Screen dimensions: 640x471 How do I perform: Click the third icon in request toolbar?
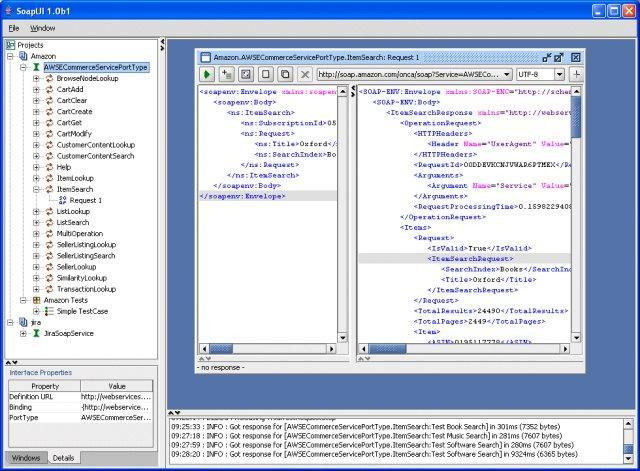pyautogui.click(x=246, y=74)
